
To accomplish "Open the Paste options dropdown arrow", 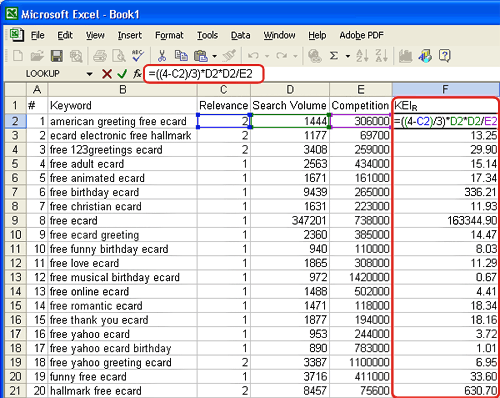I will coord(214,56).
